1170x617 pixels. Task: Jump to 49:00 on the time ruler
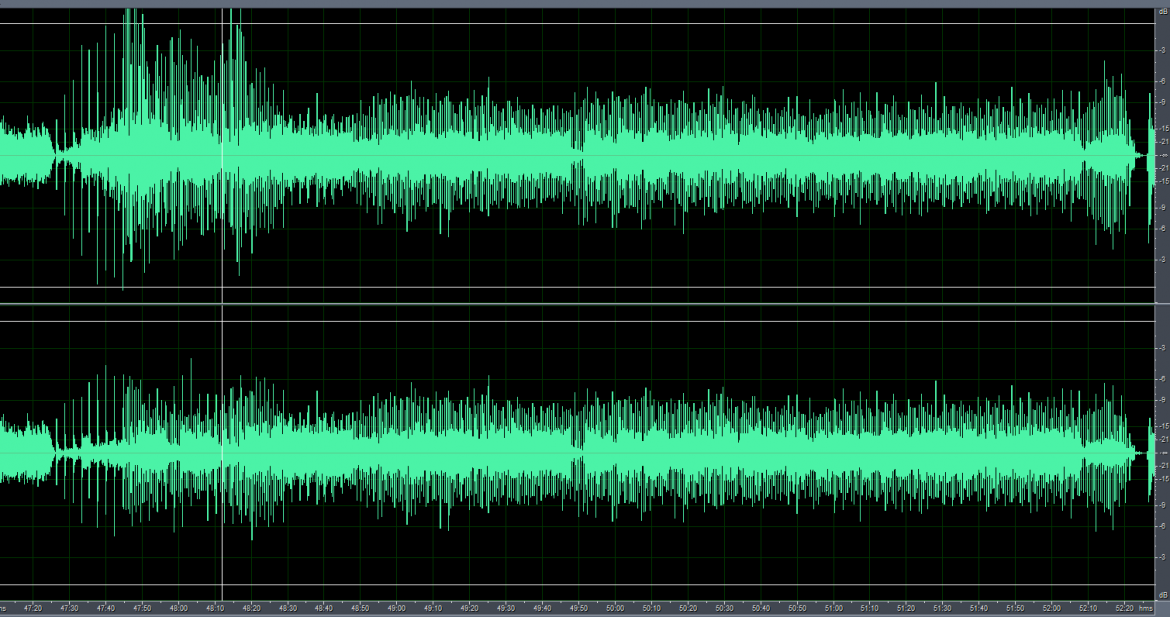pyautogui.click(x=397, y=607)
